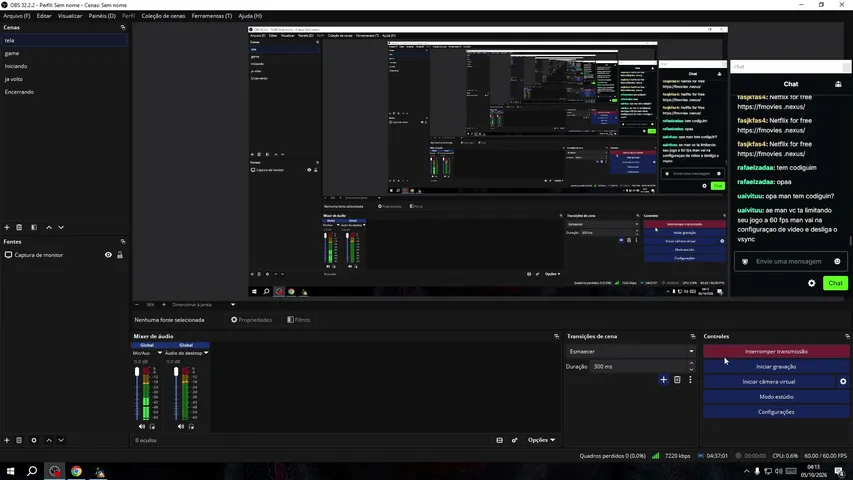
Task: Zoom in preview with plus icon
Action: [164, 305]
